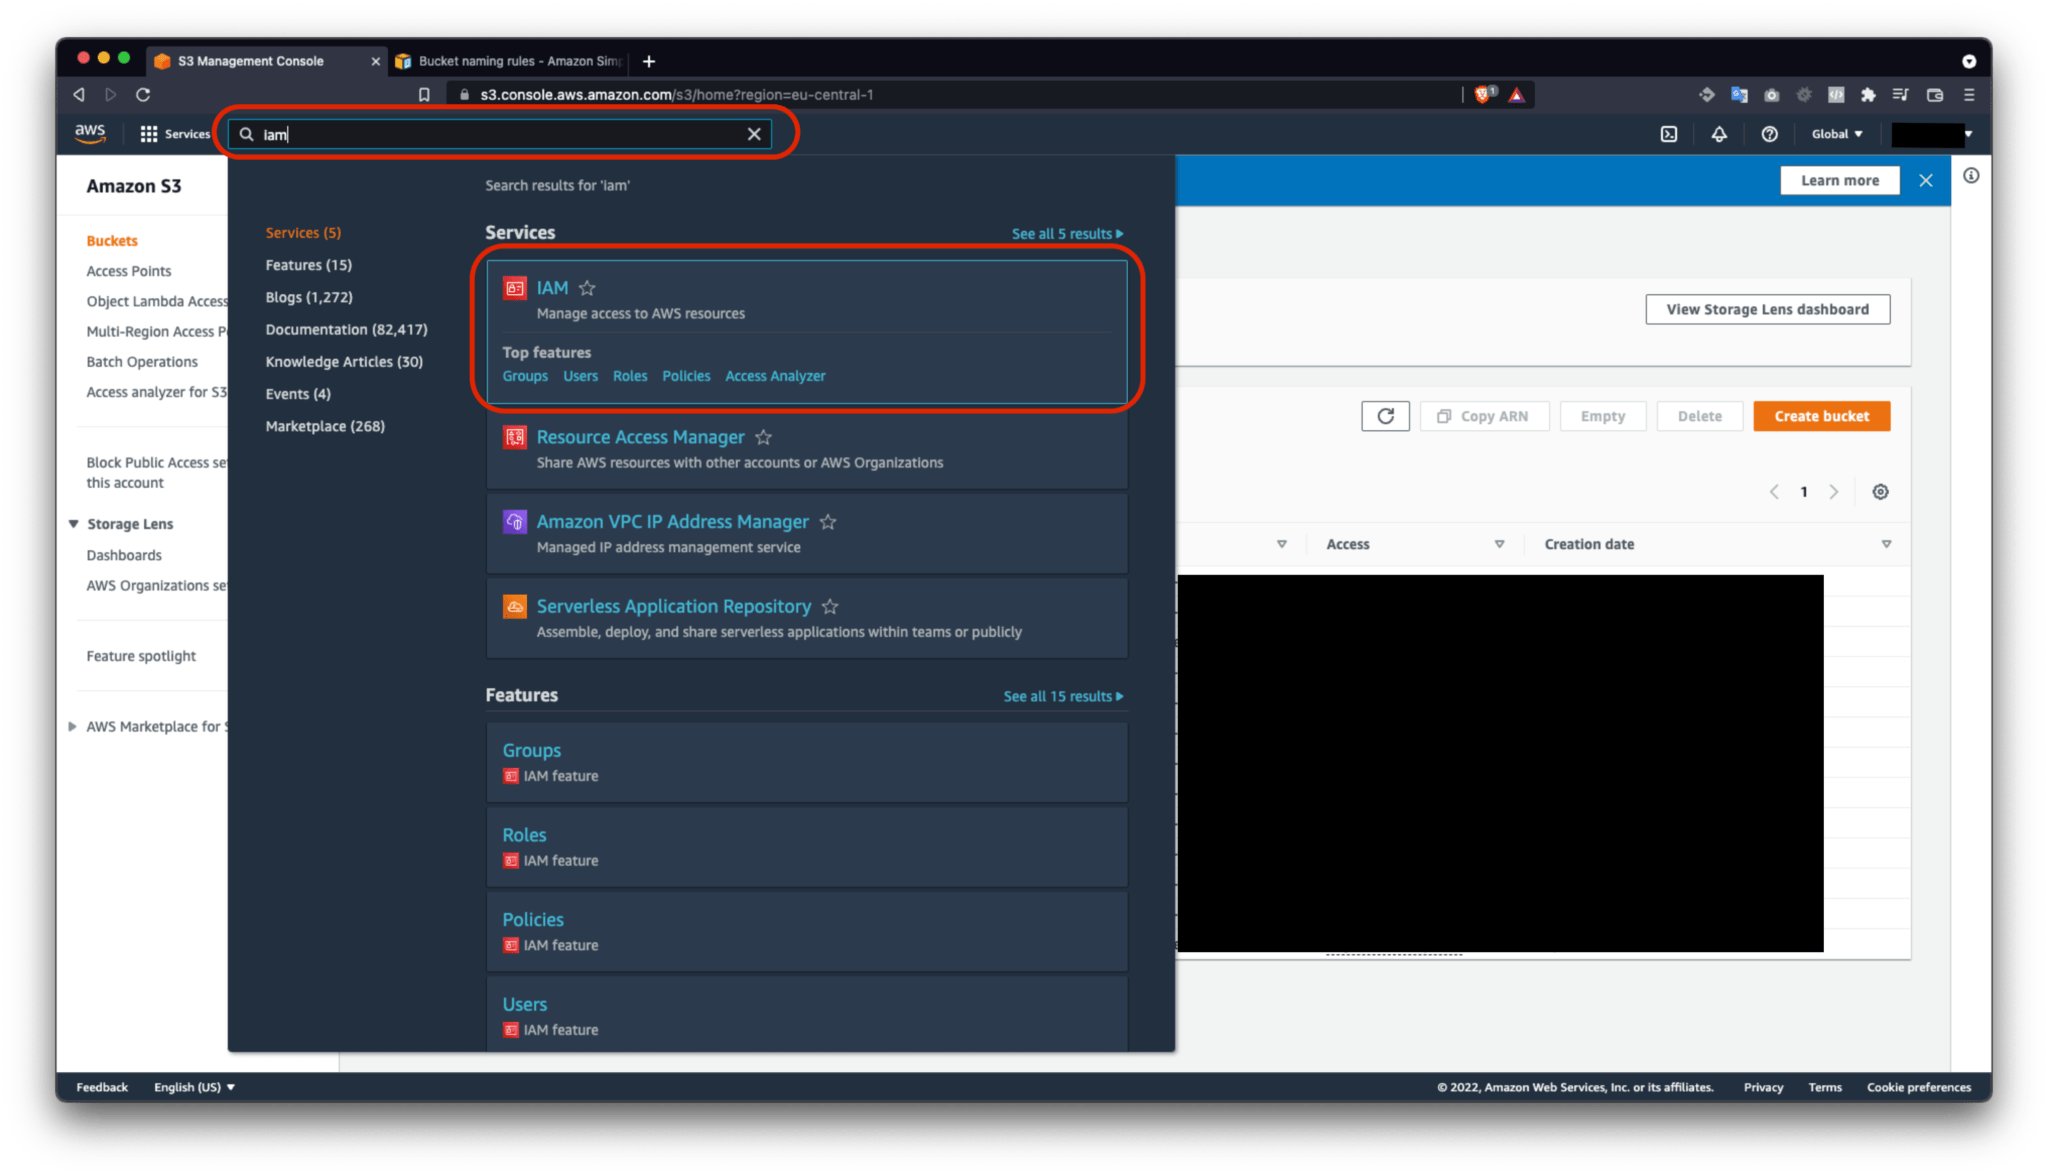
Task: Favorite IAM using its star toggle
Action: point(587,288)
